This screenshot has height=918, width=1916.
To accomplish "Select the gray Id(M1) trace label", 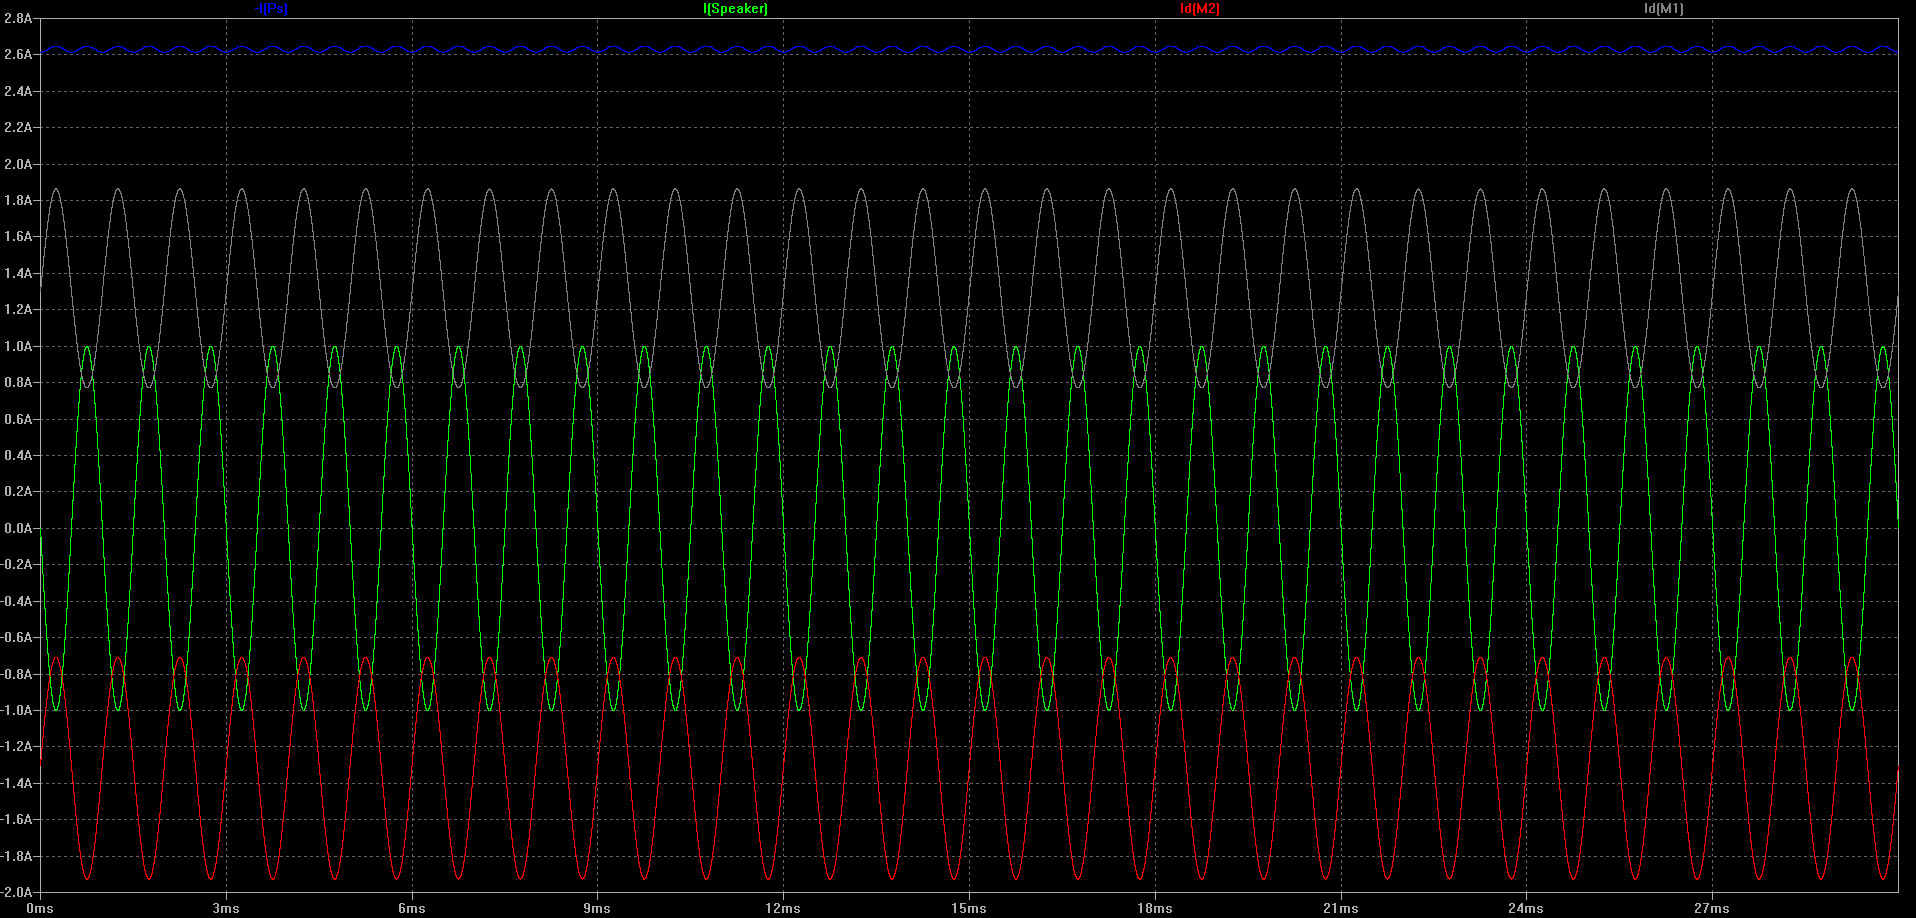I will click(x=1664, y=8).
